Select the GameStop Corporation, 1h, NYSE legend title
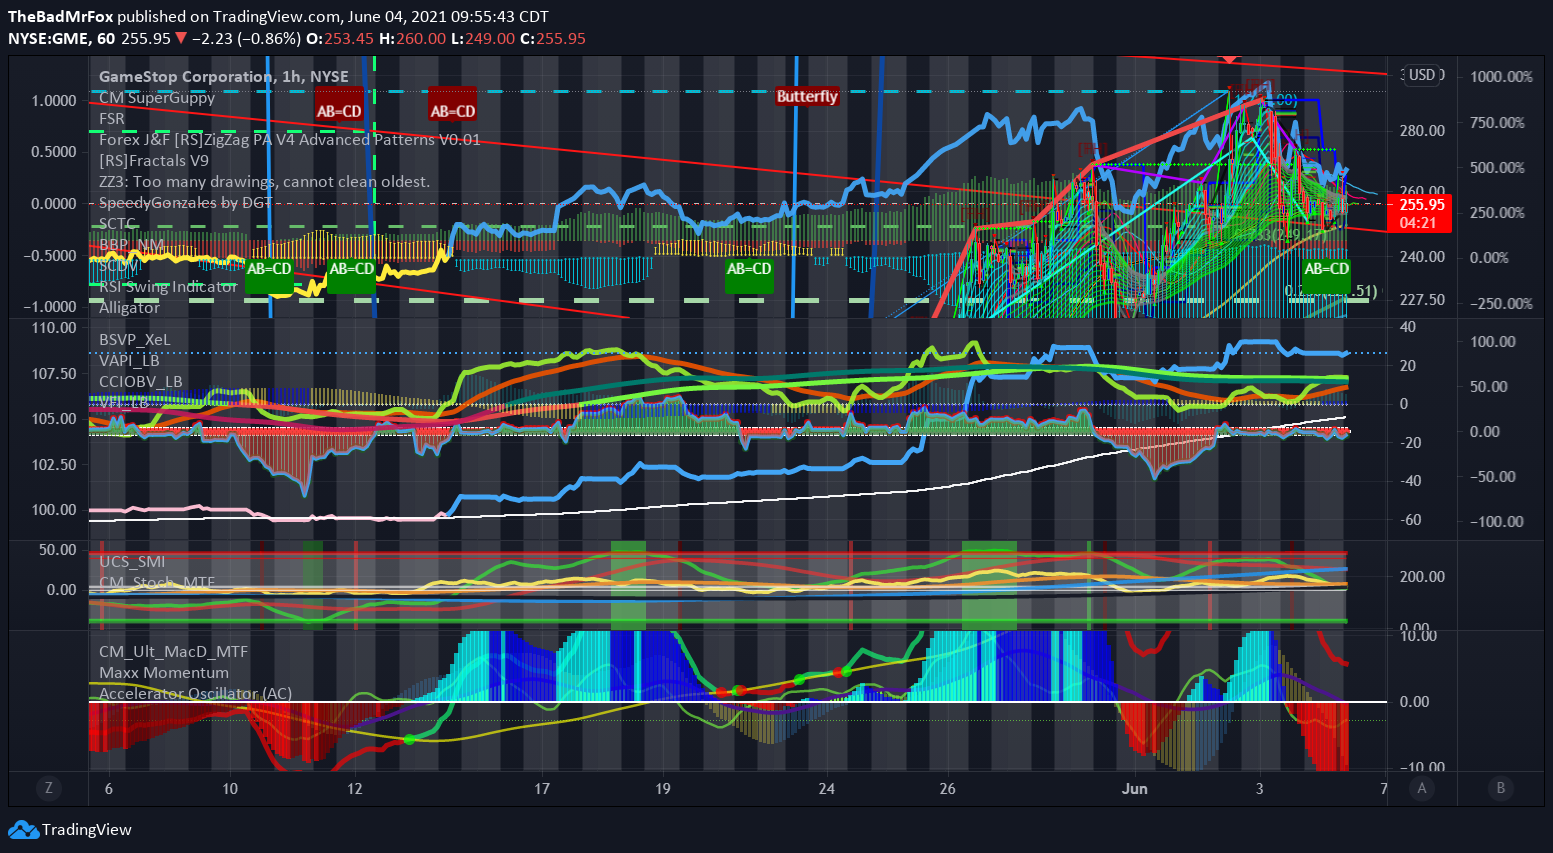Screen dimensions: 1553x853 pos(224,77)
